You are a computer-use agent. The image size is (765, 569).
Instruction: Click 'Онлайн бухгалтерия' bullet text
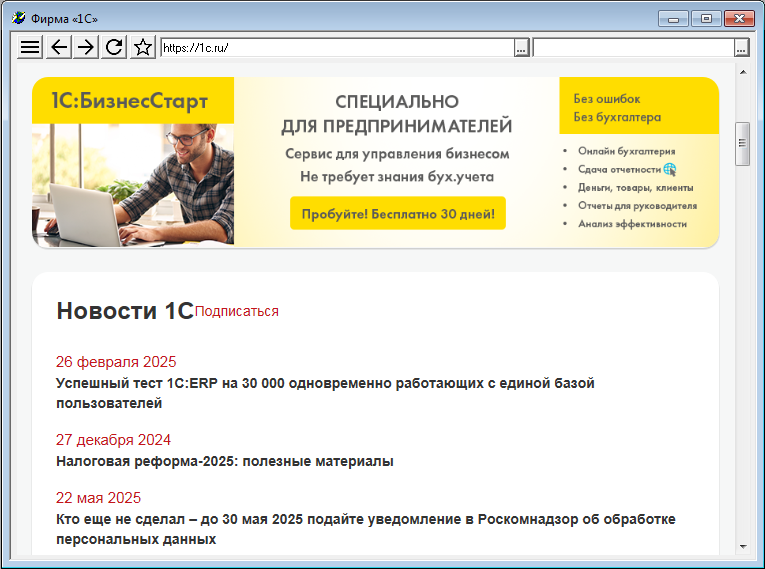(x=626, y=151)
